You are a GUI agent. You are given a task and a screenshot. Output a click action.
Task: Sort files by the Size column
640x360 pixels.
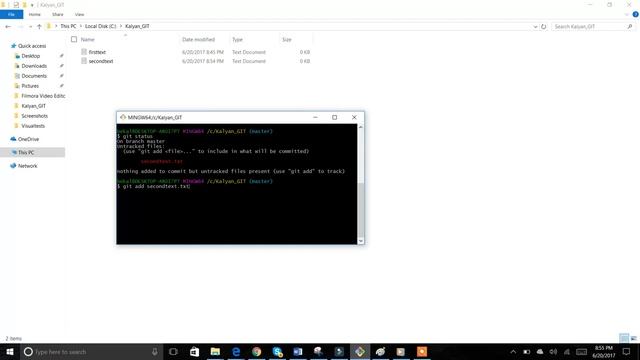(287, 40)
